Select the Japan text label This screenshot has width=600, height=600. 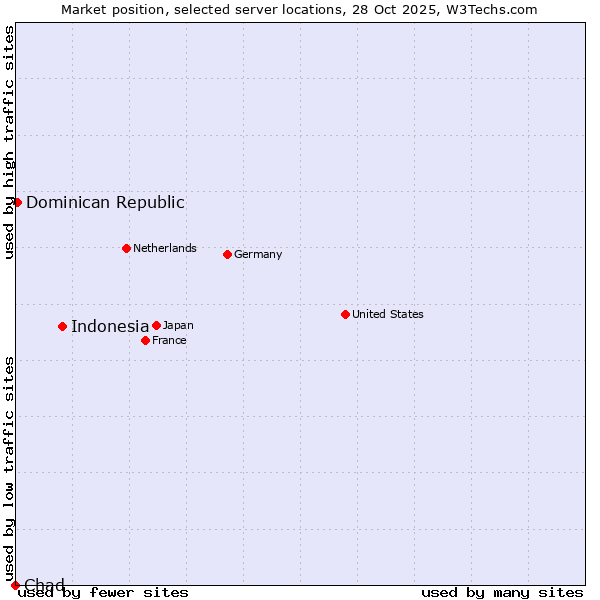point(178,325)
